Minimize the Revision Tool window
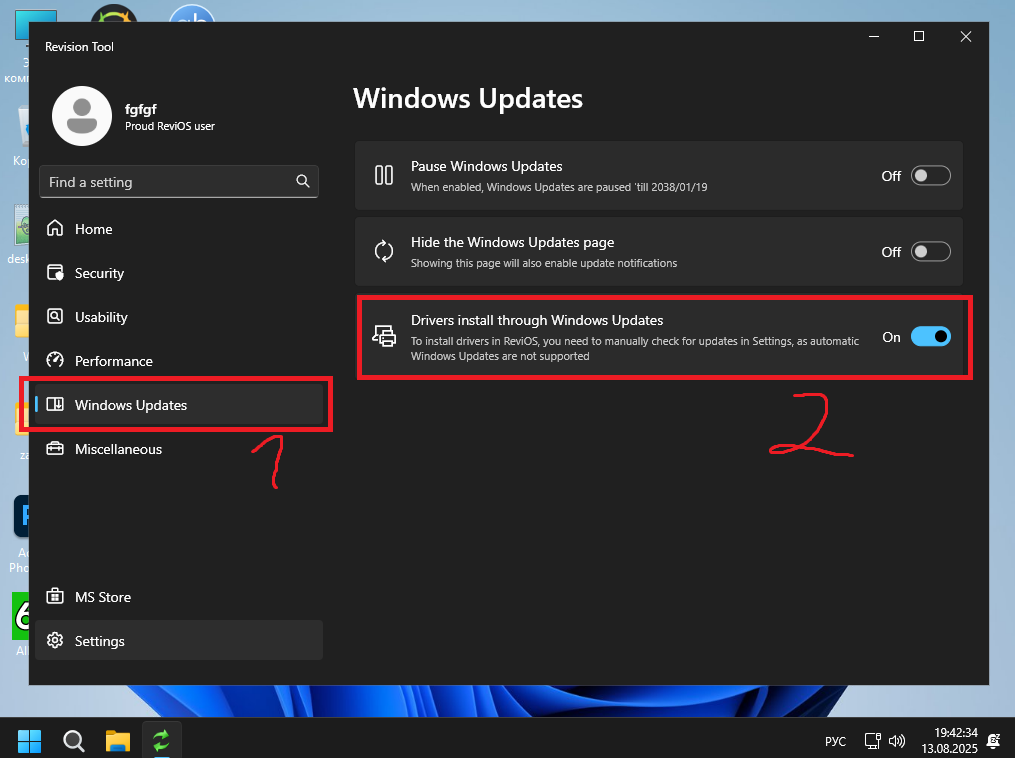Viewport: 1015px width, 758px height. coord(874,36)
